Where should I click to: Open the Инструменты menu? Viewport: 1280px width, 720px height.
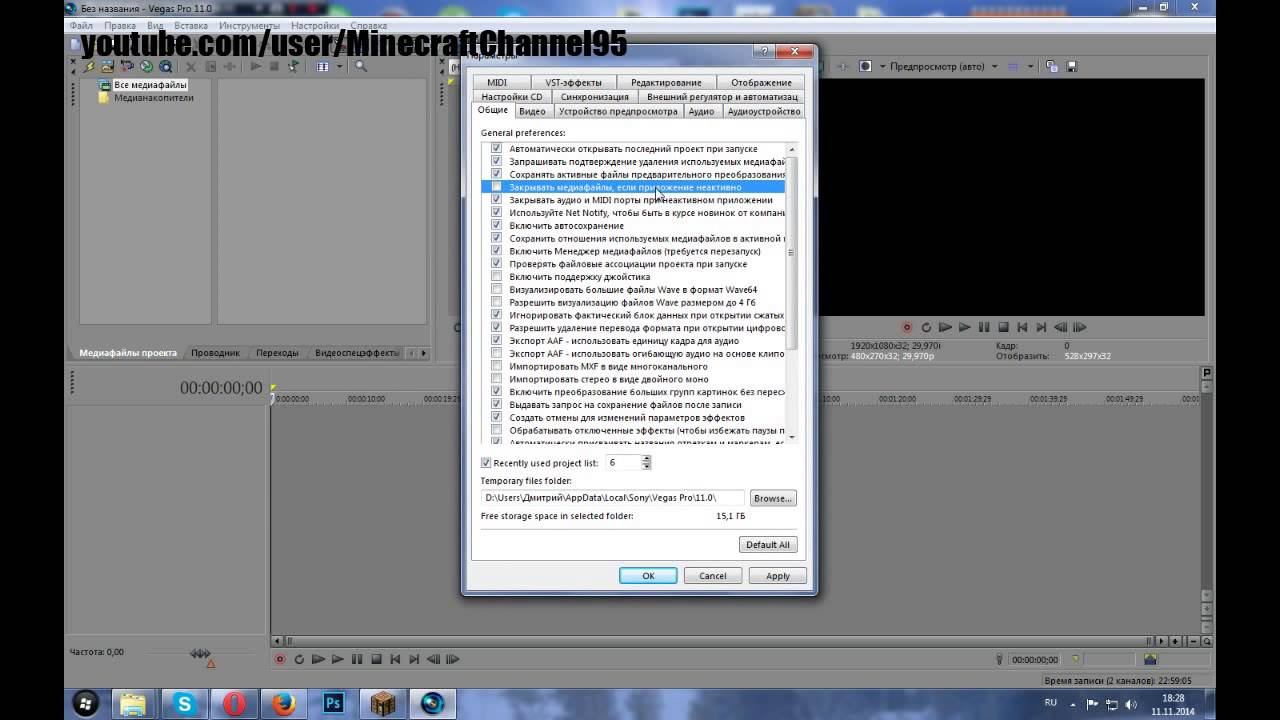click(x=249, y=25)
